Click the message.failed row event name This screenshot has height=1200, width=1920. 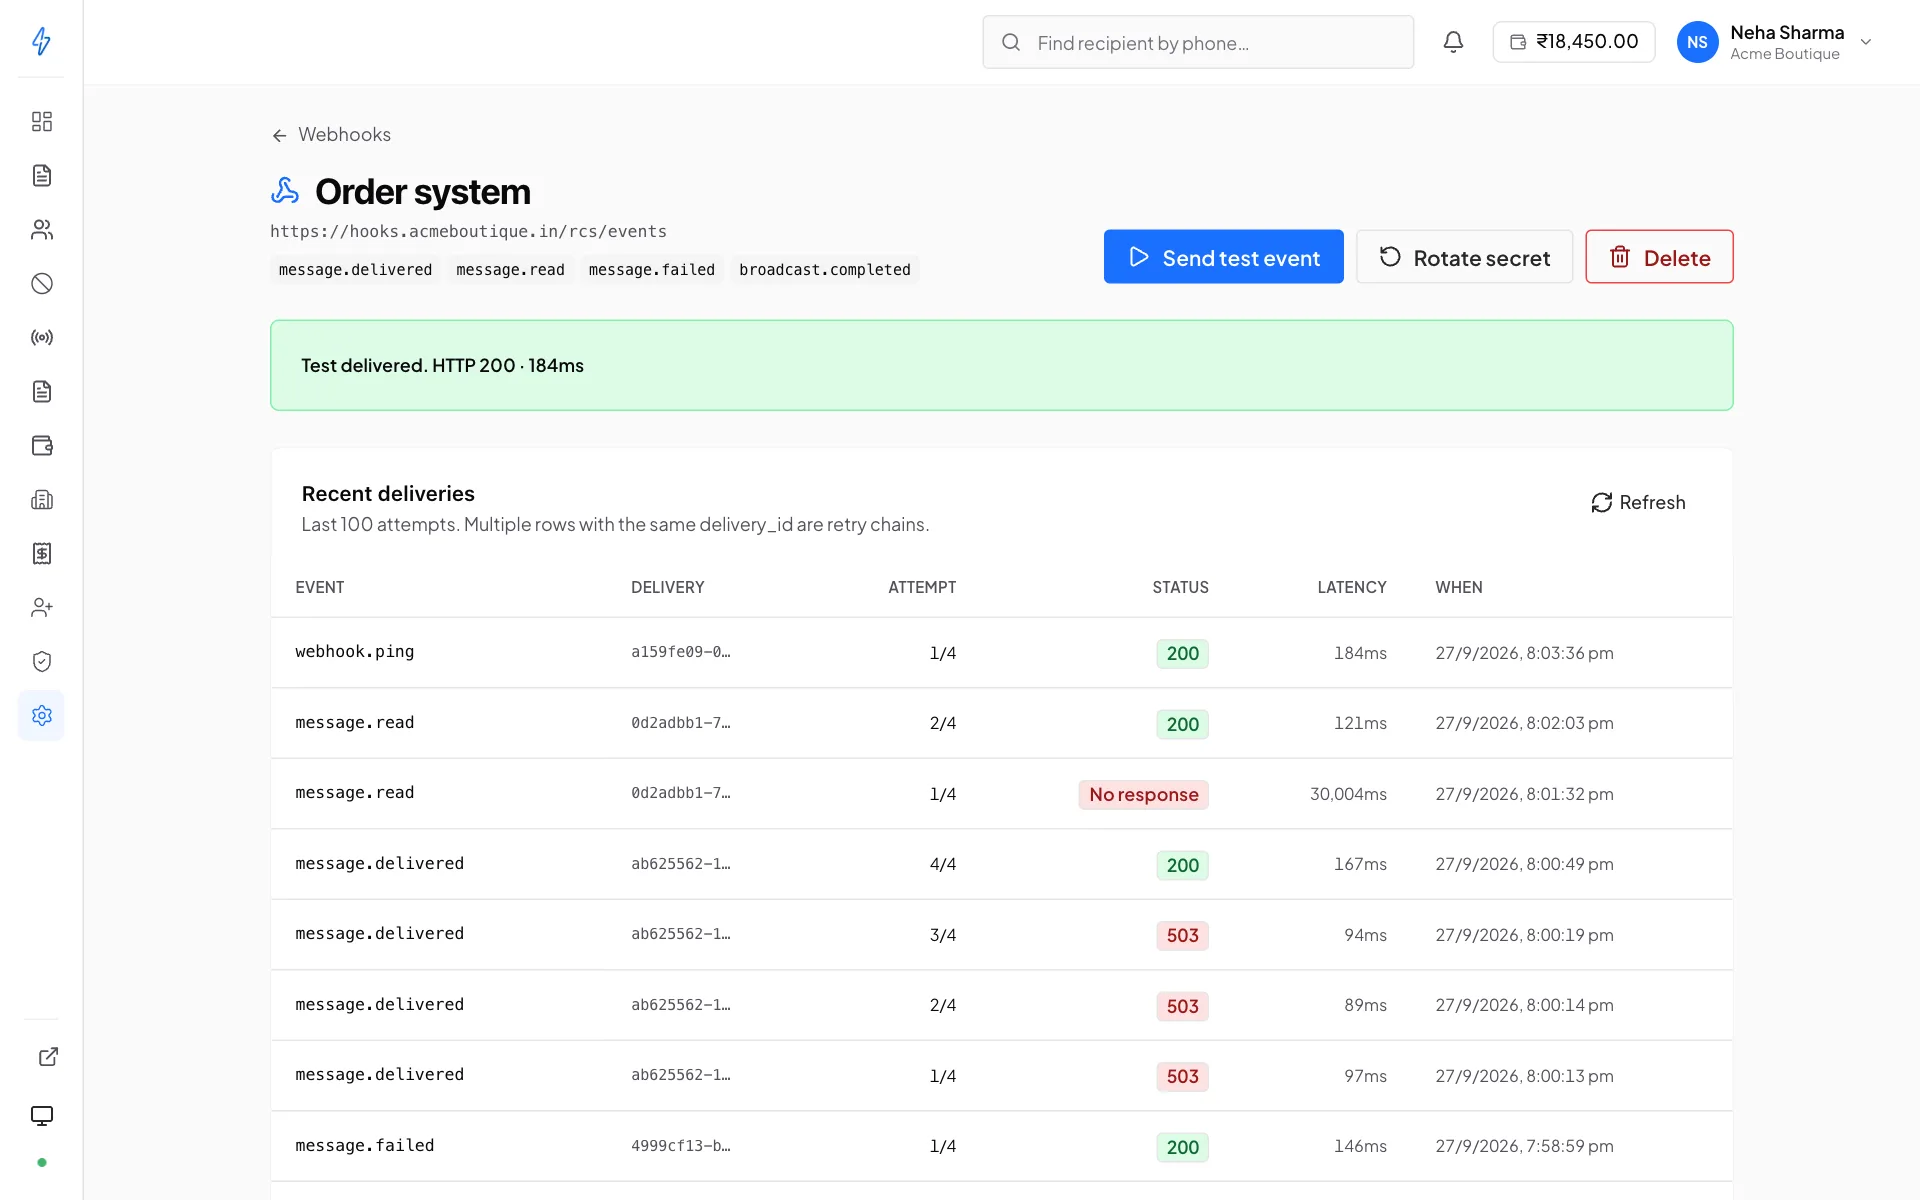365,1146
